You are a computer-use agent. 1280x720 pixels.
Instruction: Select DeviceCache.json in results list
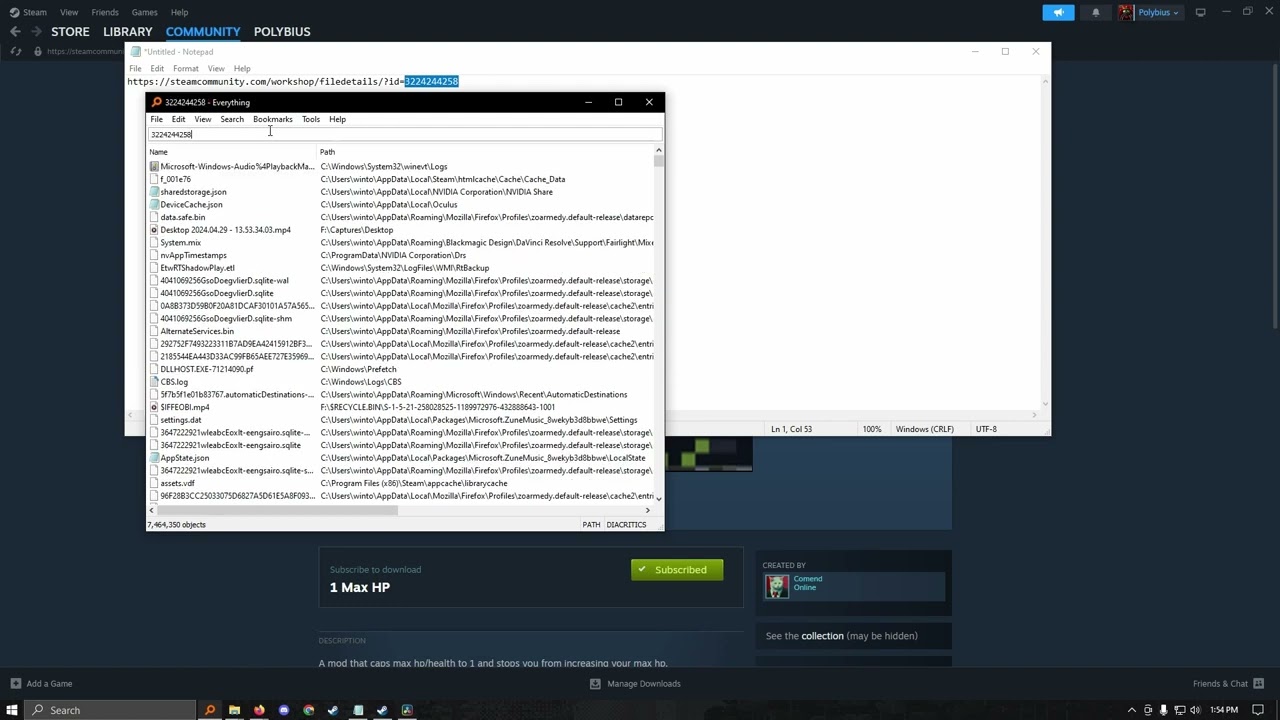click(x=191, y=205)
